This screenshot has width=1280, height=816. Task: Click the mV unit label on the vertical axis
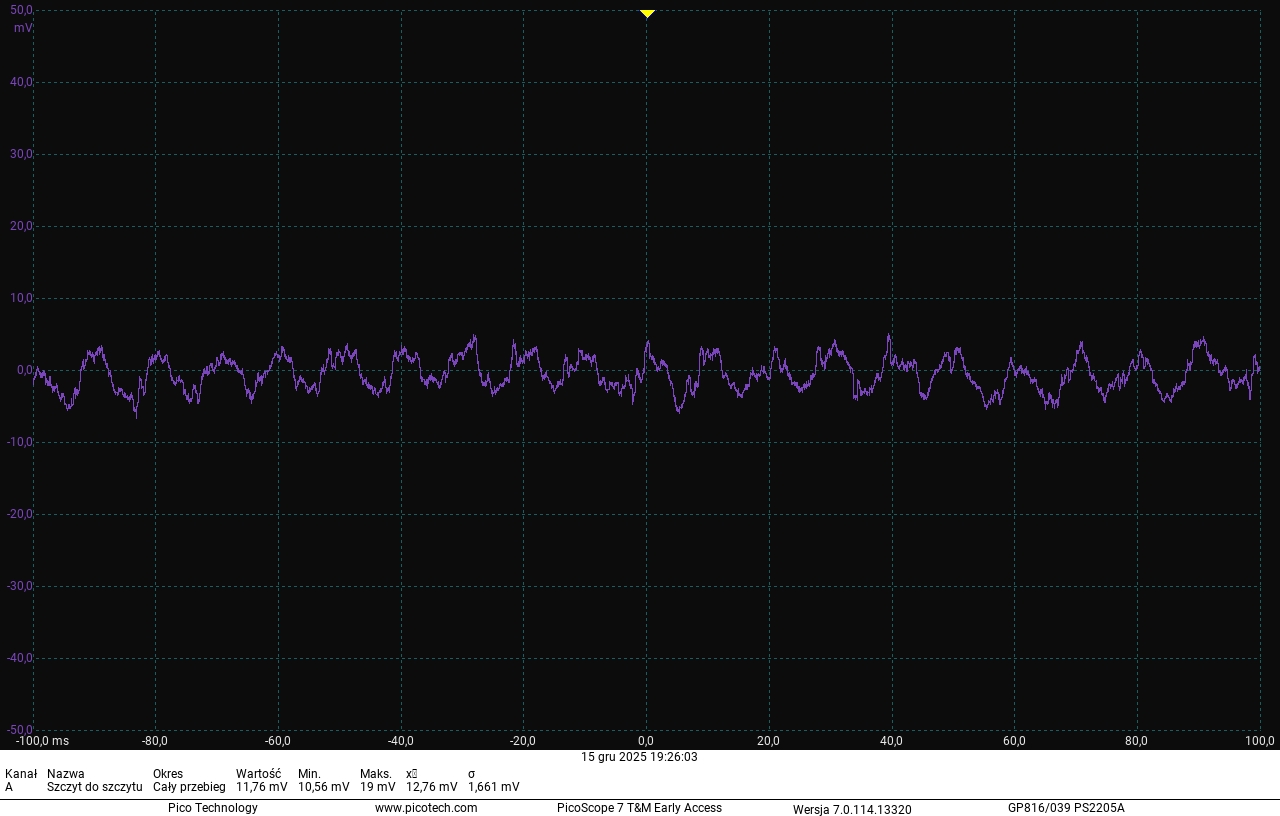point(22,28)
